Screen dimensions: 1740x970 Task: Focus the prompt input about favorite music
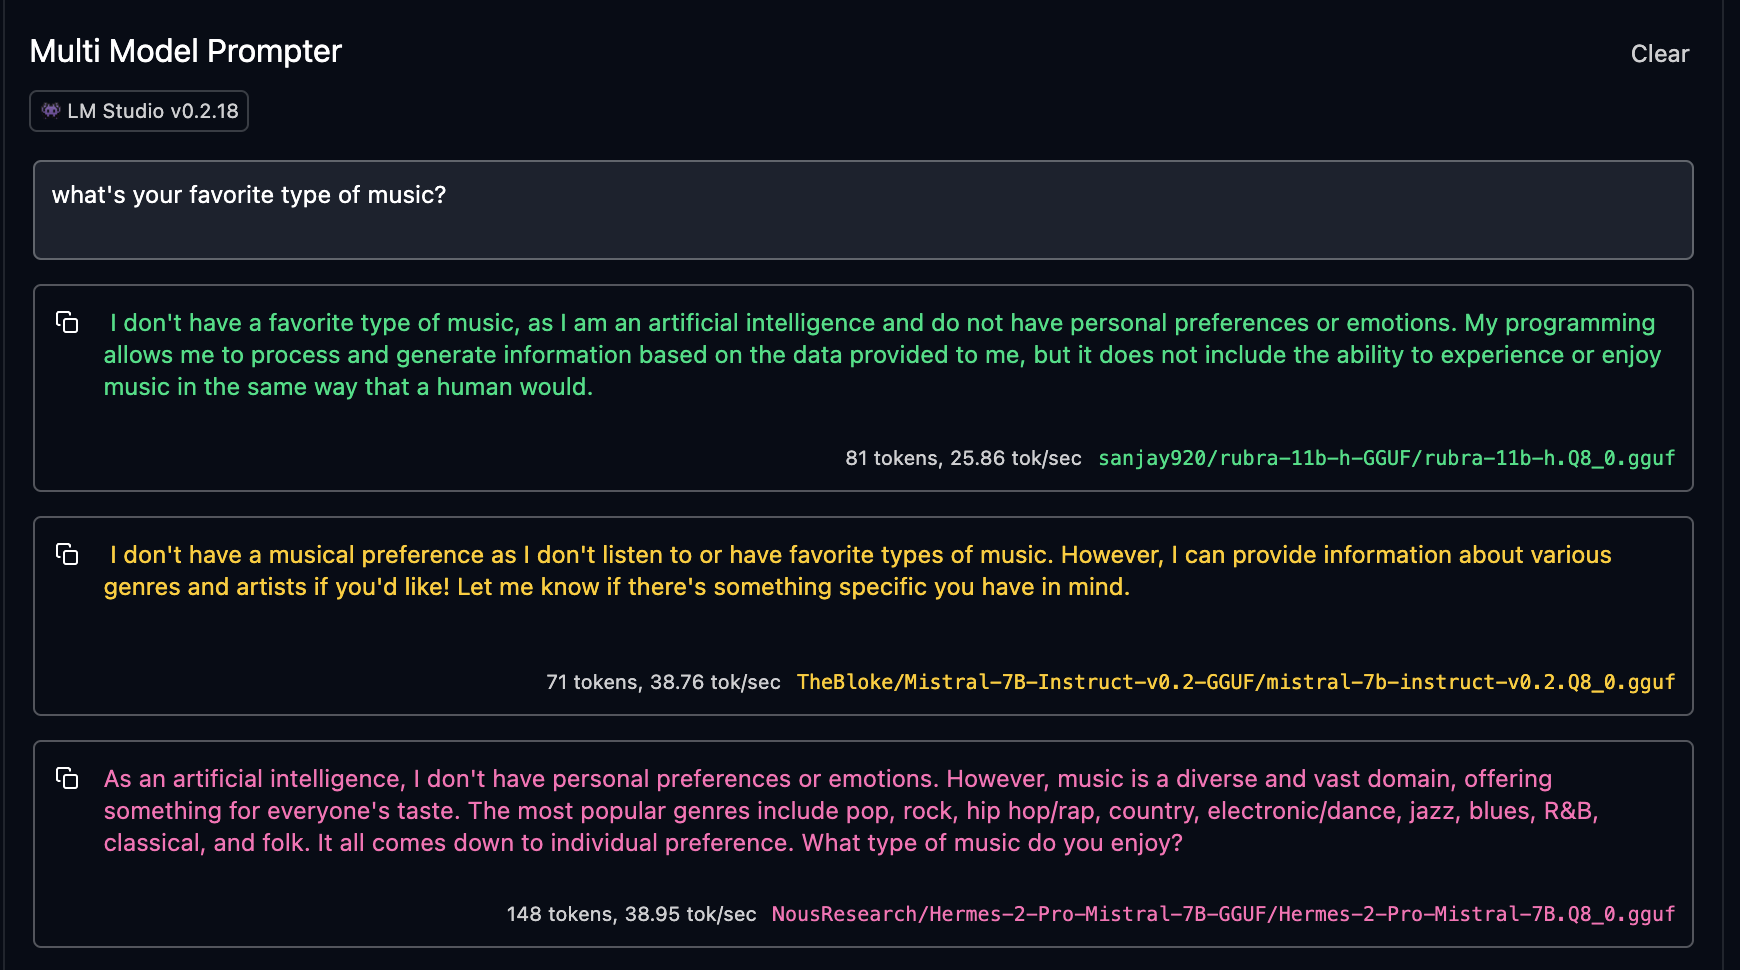tap(862, 210)
